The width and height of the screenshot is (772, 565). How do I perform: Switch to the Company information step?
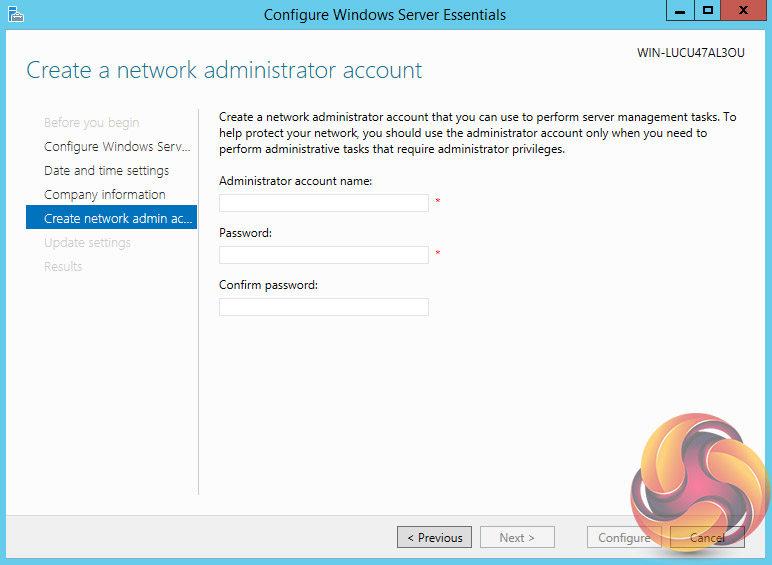tap(105, 195)
